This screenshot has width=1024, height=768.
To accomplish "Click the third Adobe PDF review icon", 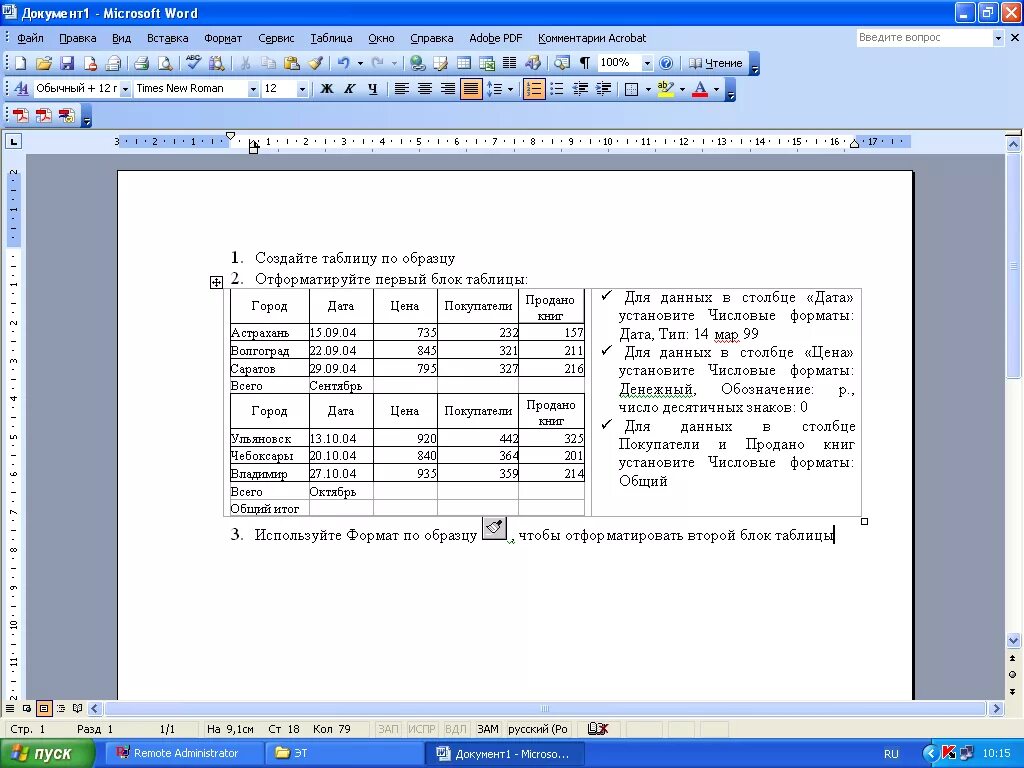I will [x=66, y=116].
